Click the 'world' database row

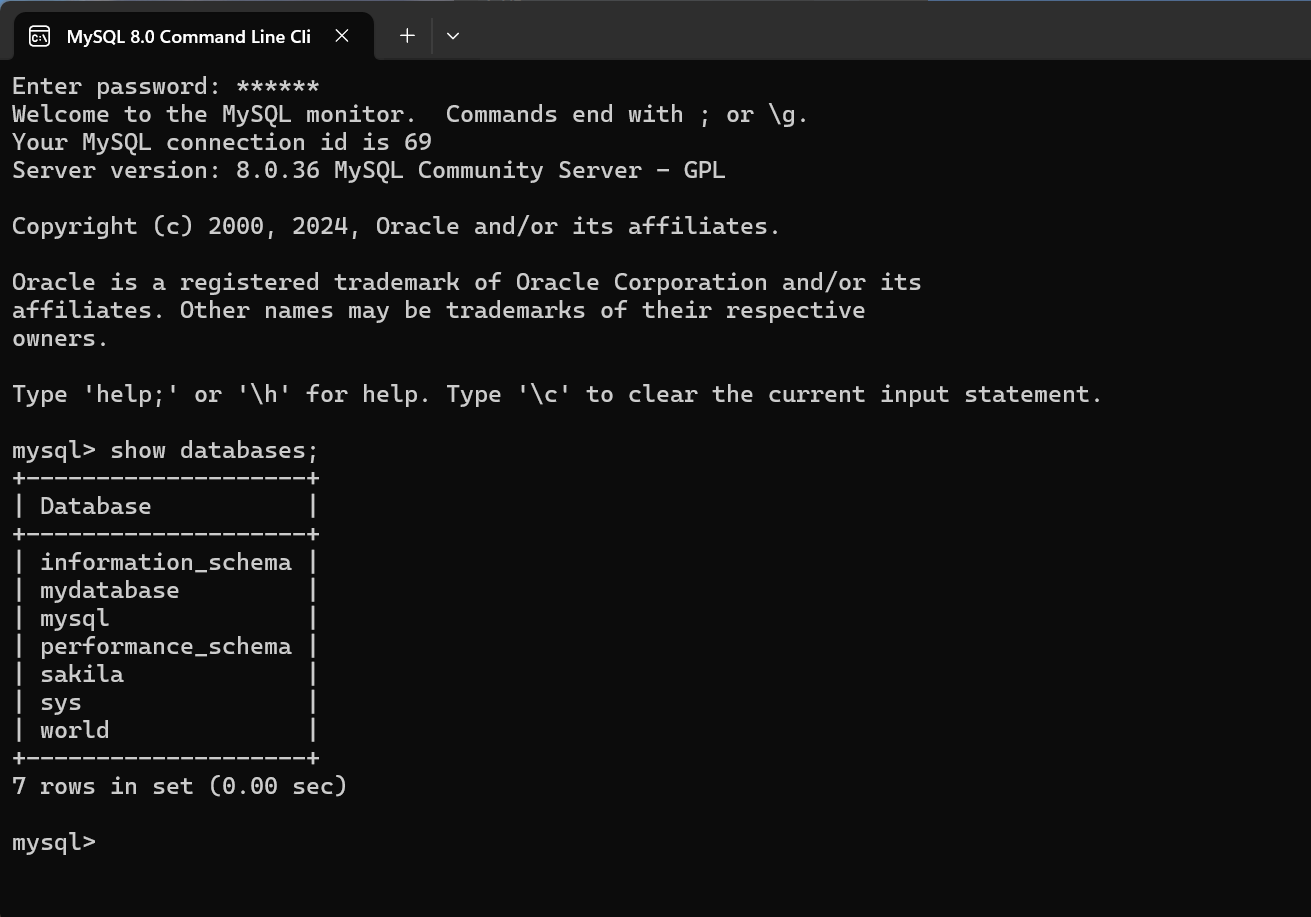(166, 731)
